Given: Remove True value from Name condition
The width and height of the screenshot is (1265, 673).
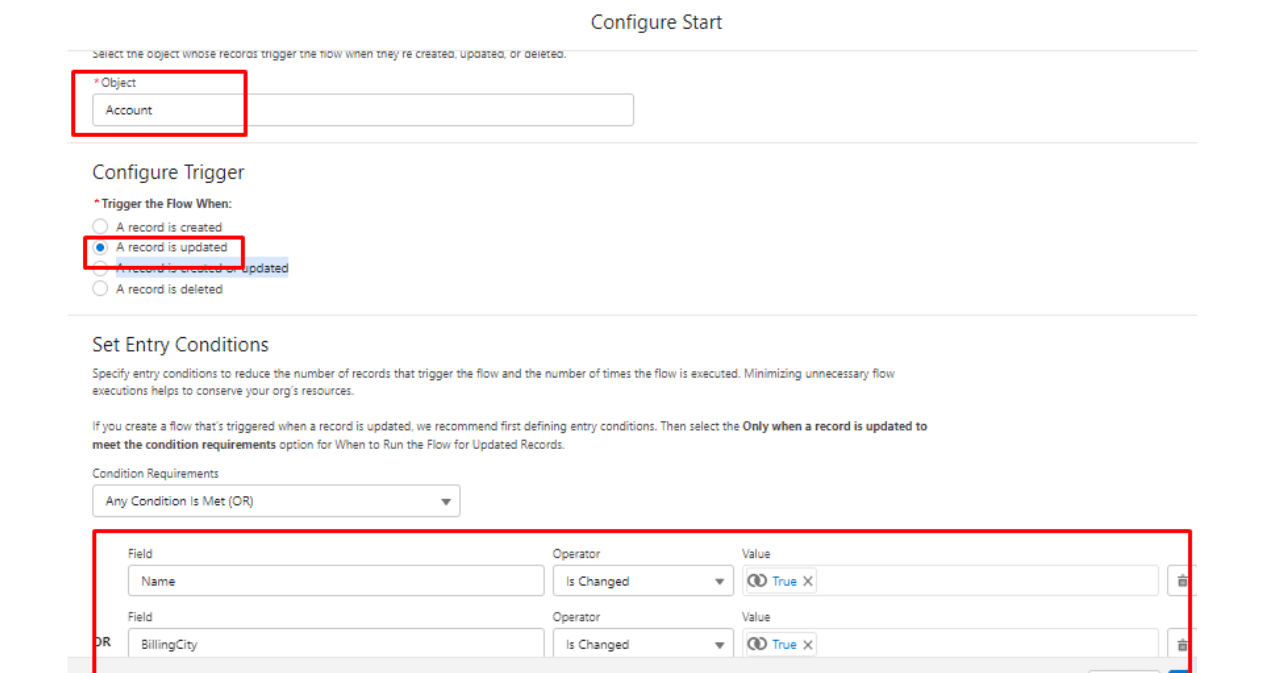Looking at the screenshot, I should (808, 581).
